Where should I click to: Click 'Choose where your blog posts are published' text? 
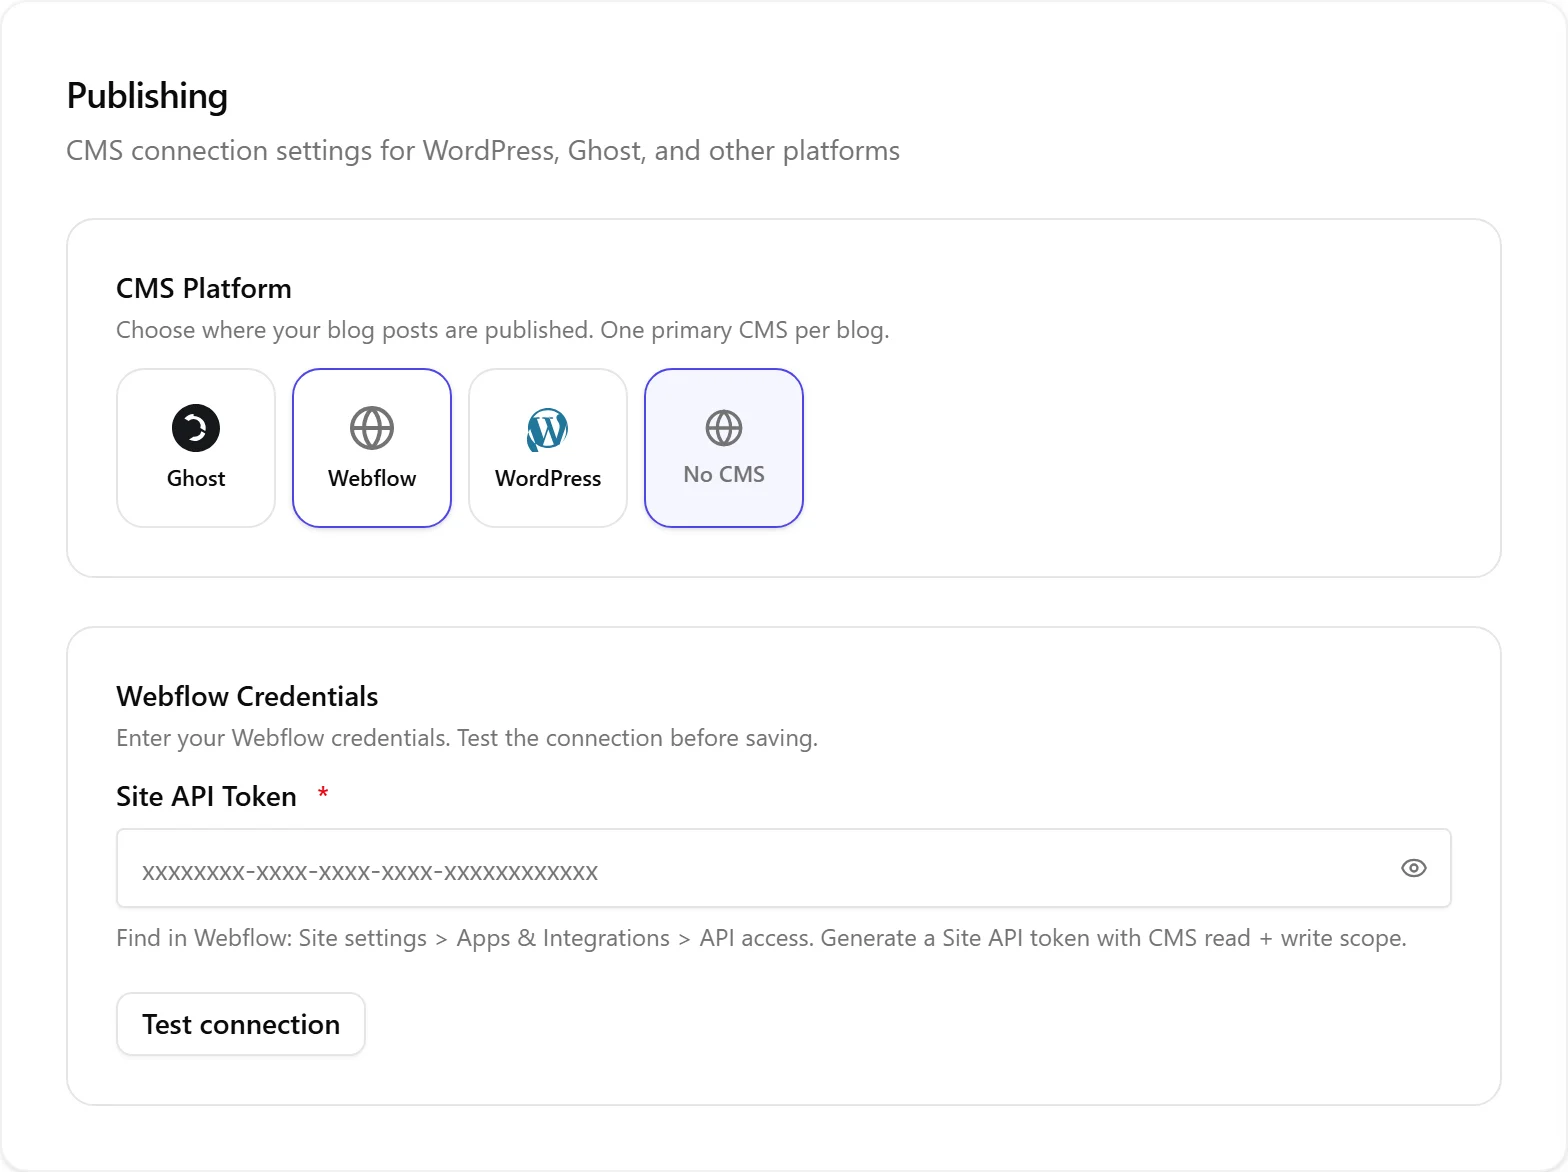502,330
